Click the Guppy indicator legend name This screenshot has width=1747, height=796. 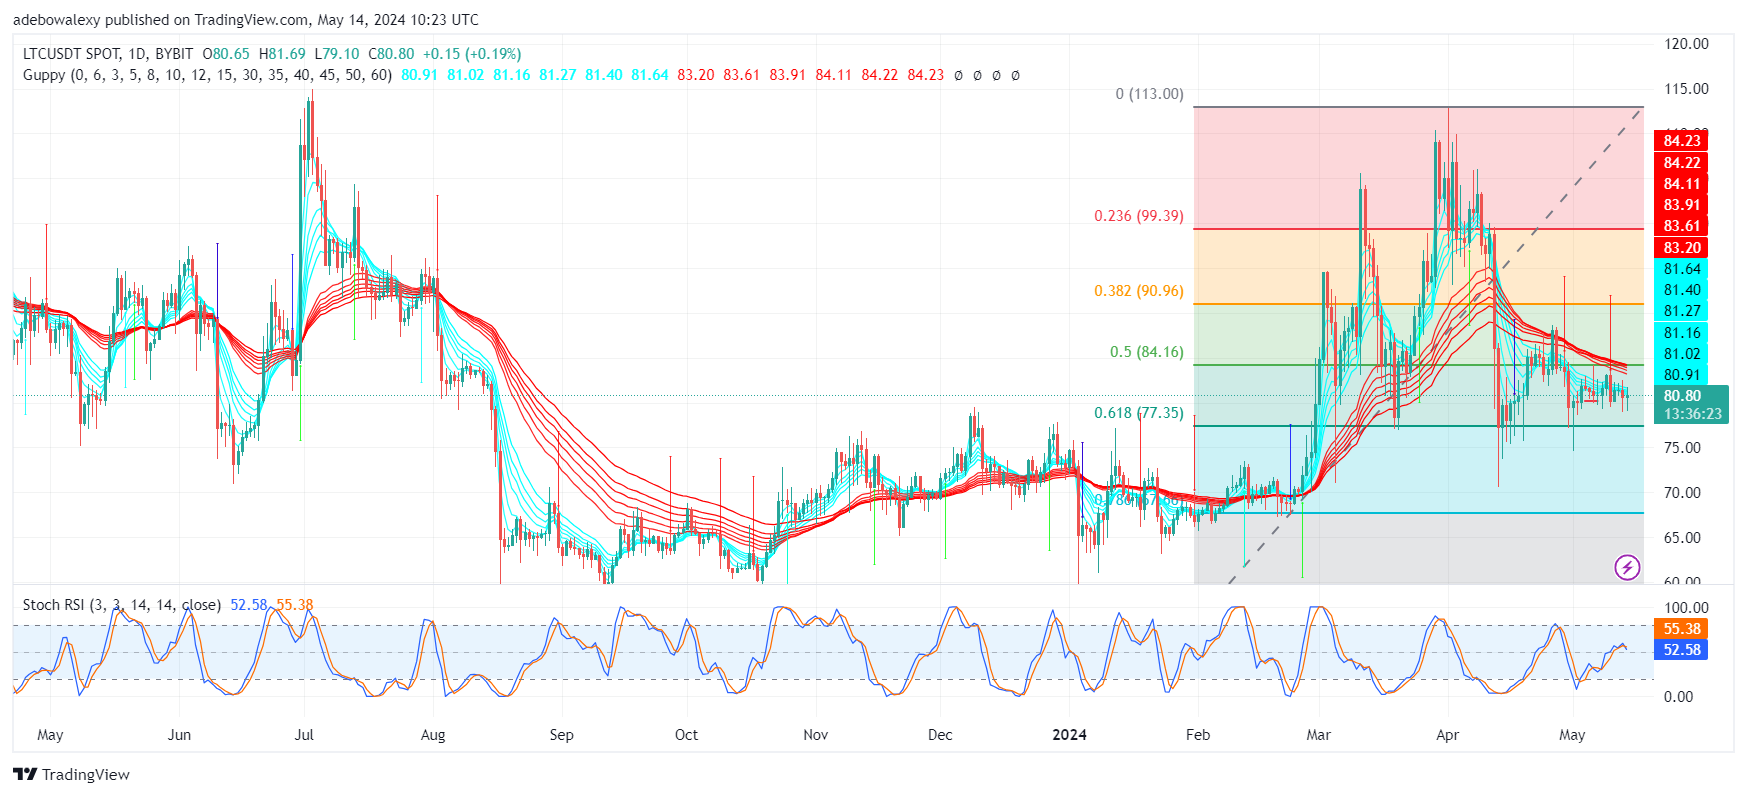tap(44, 75)
